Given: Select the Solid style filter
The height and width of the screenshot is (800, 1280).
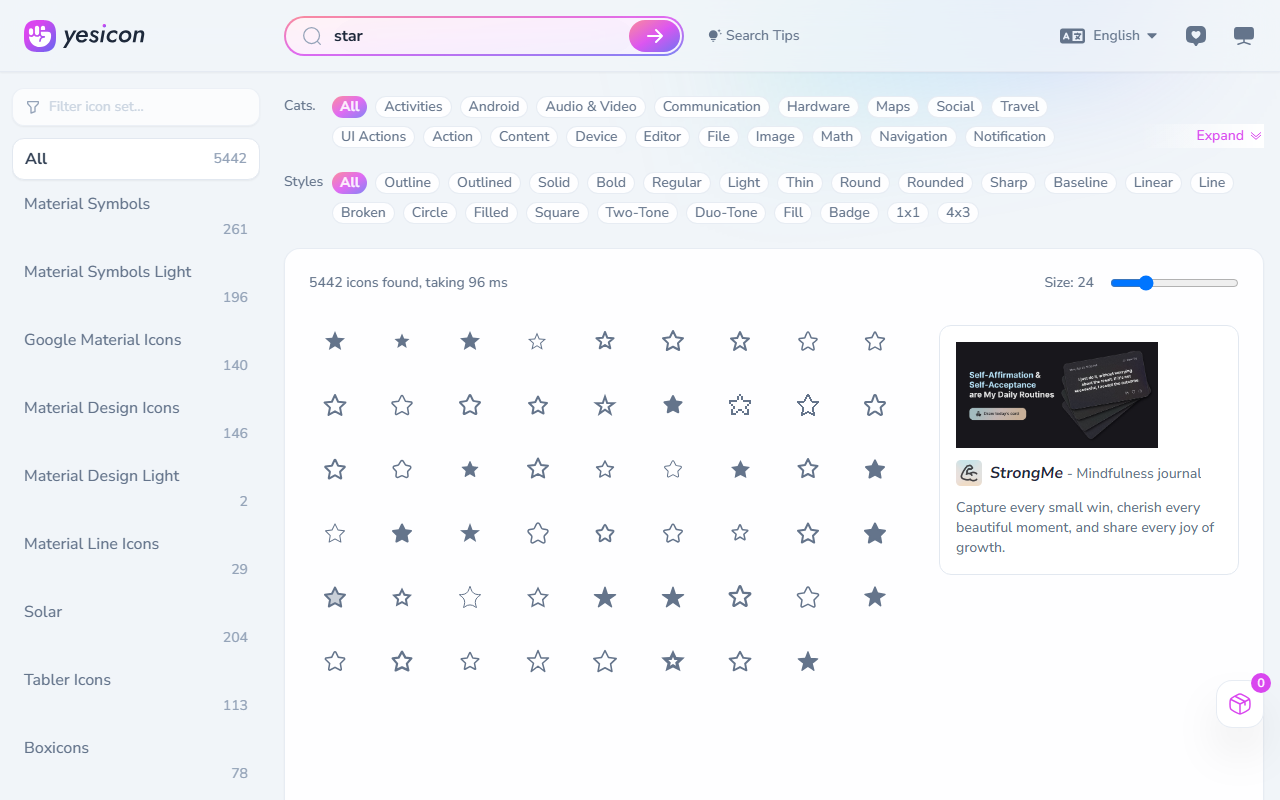Looking at the screenshot, I should pyautogui.click(x=554, y=183).
